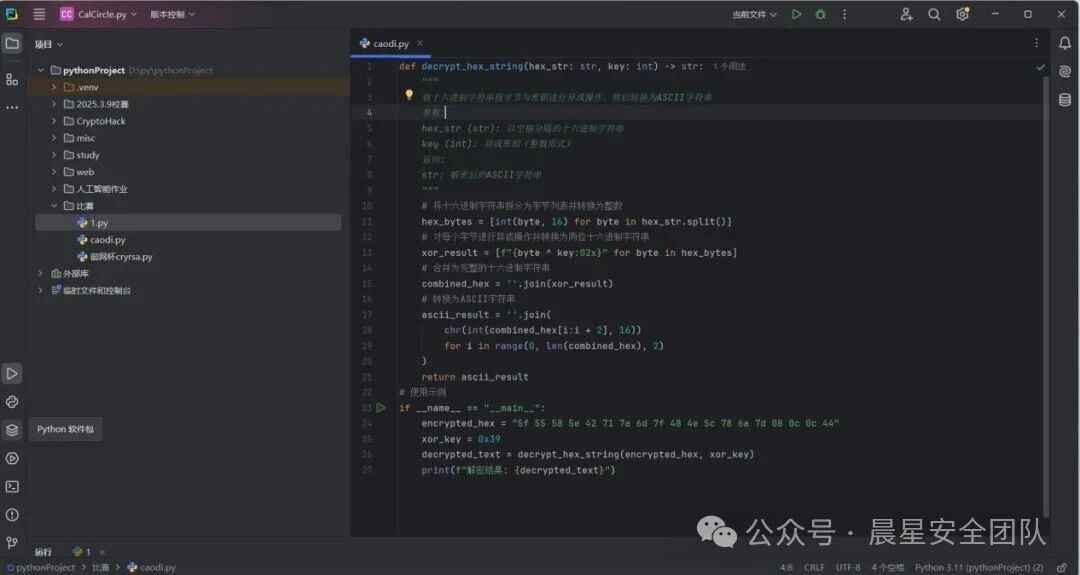Click the Python 3.11 interpreter status widget
This screenshot has height=575, width=1080.
[977, 567]
